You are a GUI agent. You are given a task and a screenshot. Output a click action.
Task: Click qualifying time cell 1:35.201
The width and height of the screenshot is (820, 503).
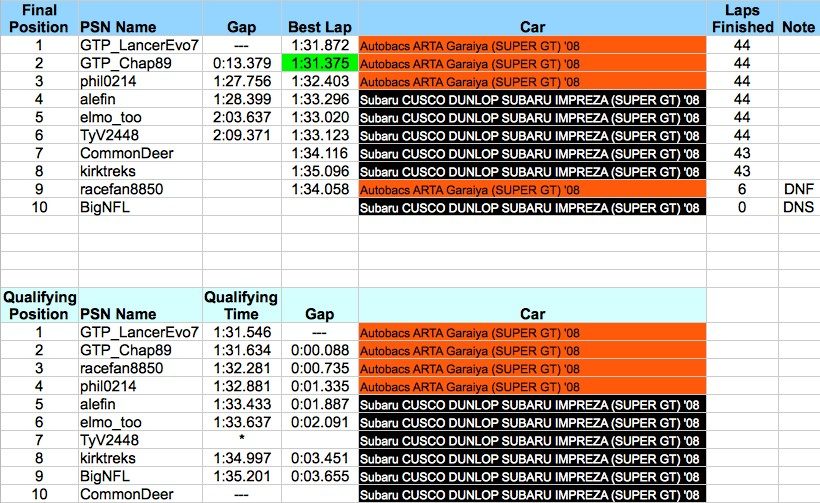[x=242, y=476]
